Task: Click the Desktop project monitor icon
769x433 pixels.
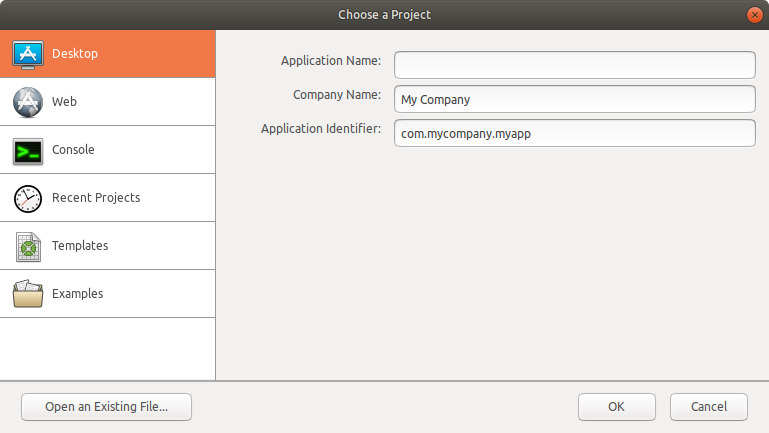Action: pyautogui.click(x=28, y=54)
